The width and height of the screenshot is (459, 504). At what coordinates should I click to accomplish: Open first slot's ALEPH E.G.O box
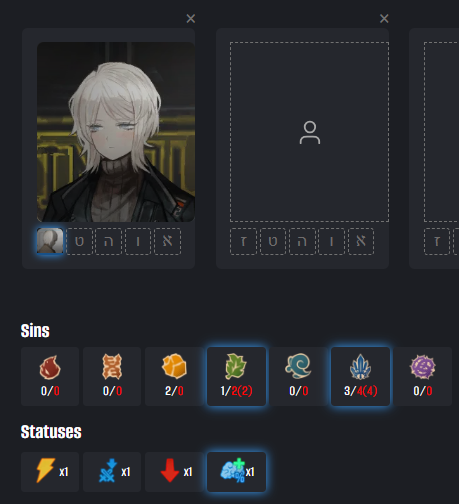(x=168, y=241)
